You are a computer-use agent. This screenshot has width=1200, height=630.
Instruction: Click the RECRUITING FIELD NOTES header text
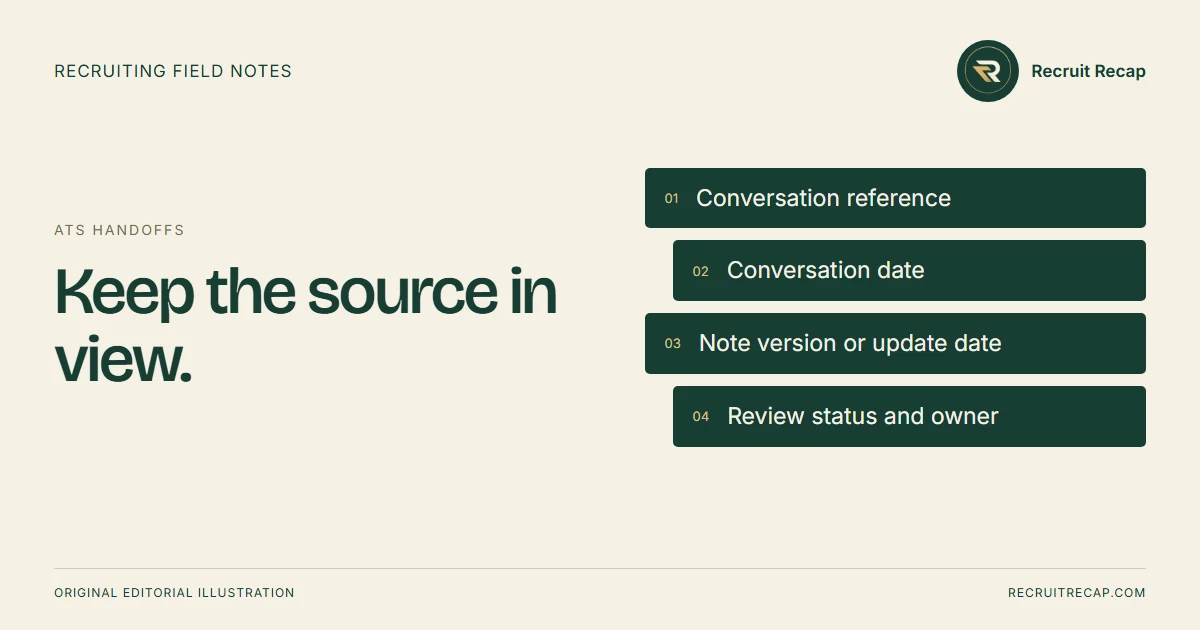pos(173,71)
